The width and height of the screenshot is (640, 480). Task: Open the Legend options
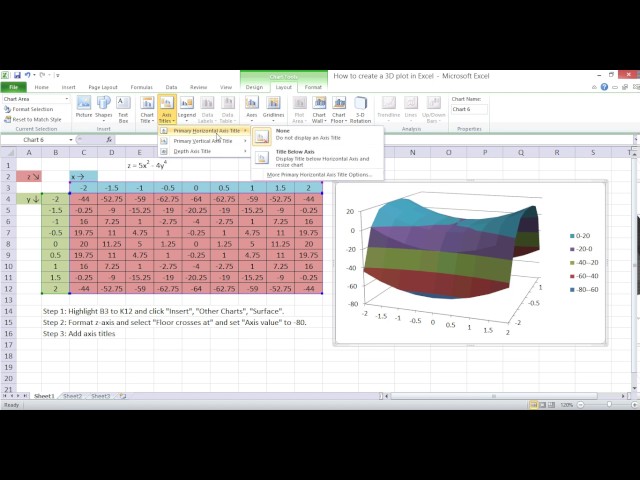(187, 109)
